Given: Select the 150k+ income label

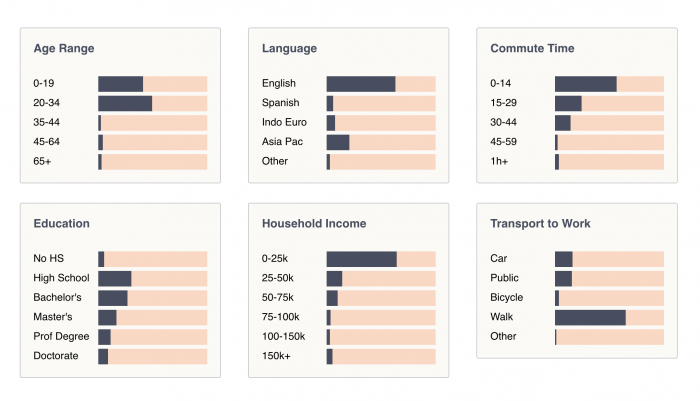Looking at the screenshot, I should [x=277, y=356].
